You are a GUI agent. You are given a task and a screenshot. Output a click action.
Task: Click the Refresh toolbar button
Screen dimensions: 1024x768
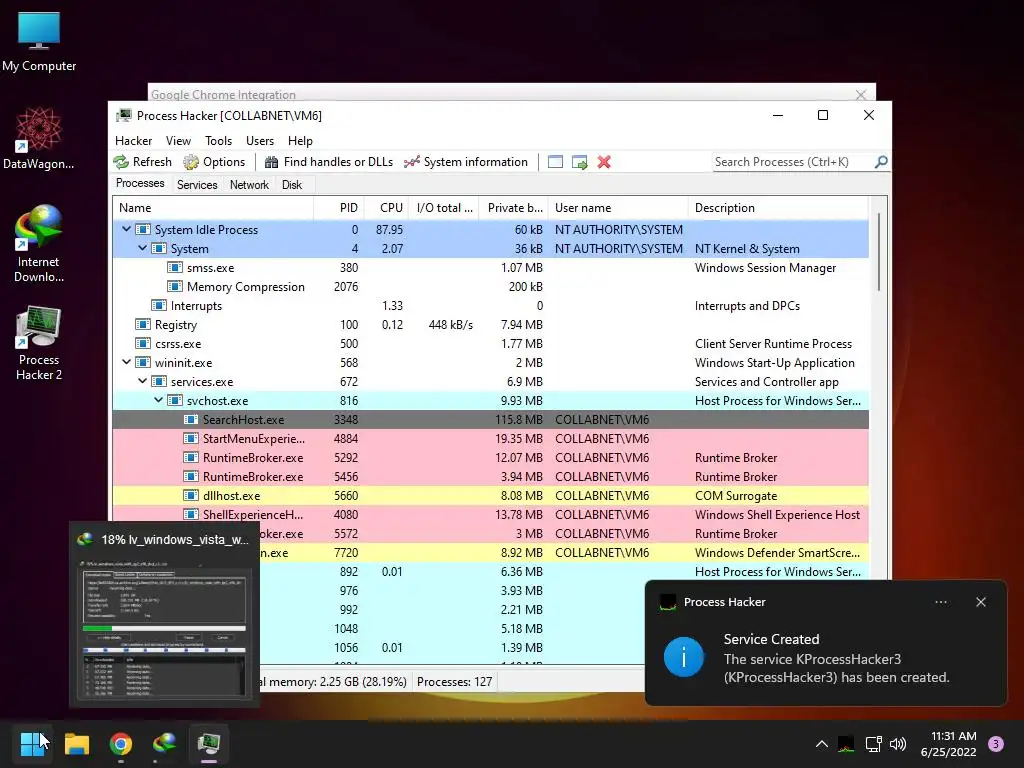pyautogui.click(x=142, y=162)
